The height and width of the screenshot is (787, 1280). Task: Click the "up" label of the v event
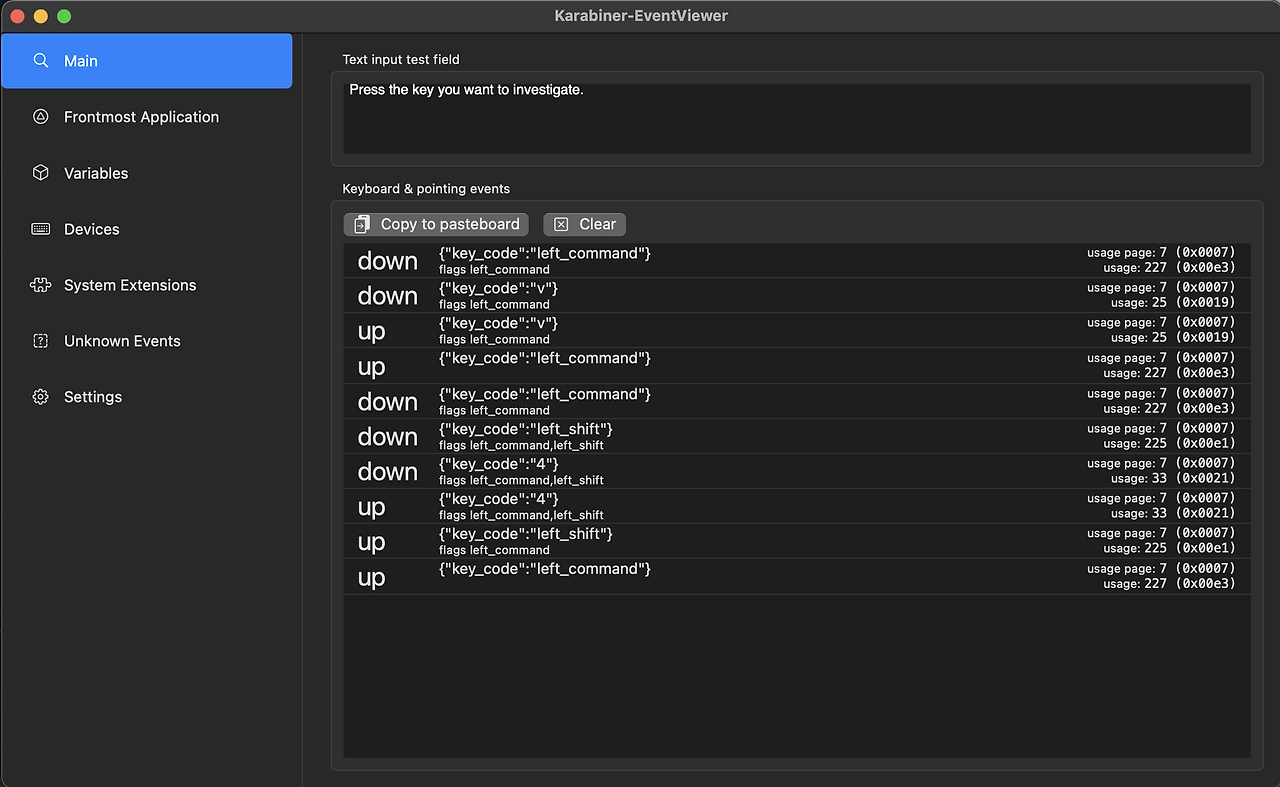click(372, 331)
